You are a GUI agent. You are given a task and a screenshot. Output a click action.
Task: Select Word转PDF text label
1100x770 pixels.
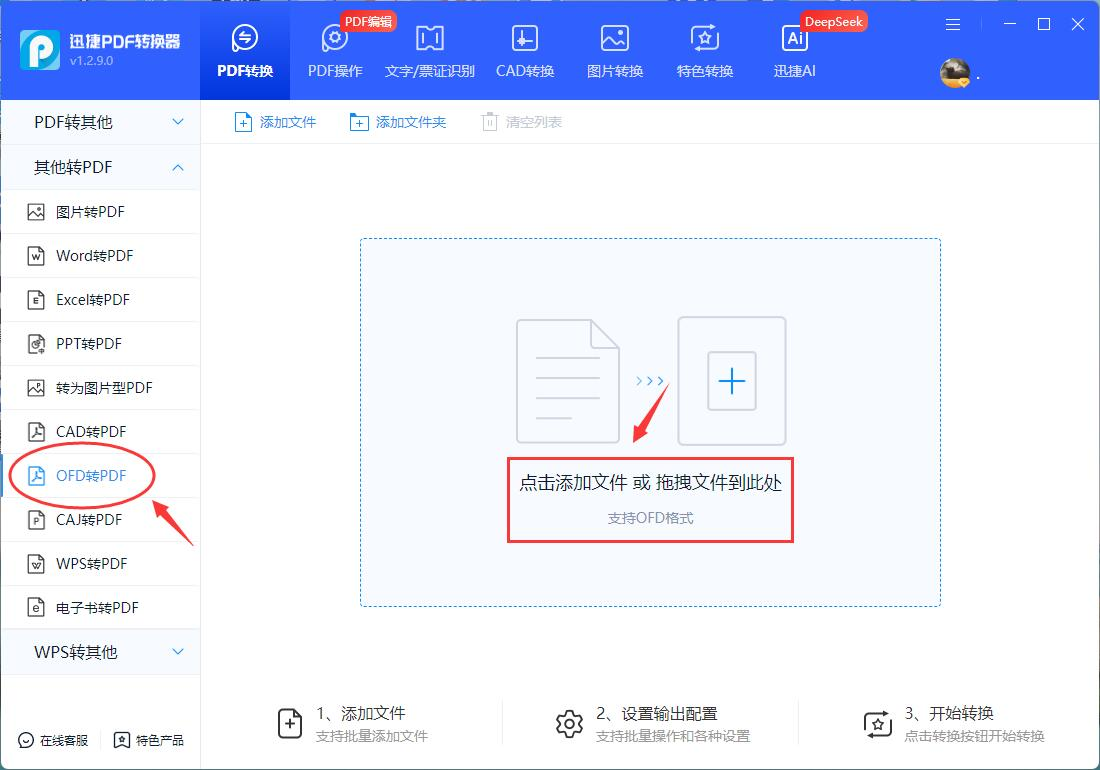pos(95,256)
